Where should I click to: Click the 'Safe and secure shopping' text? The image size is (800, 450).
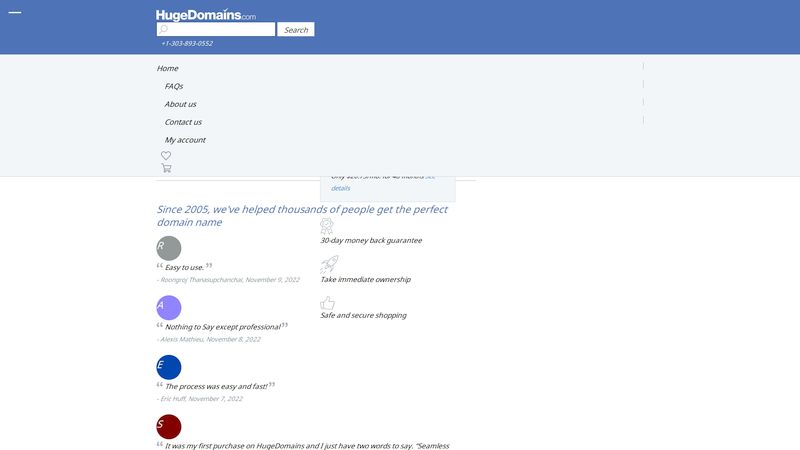pyautogui.click(x=363, y=315)
